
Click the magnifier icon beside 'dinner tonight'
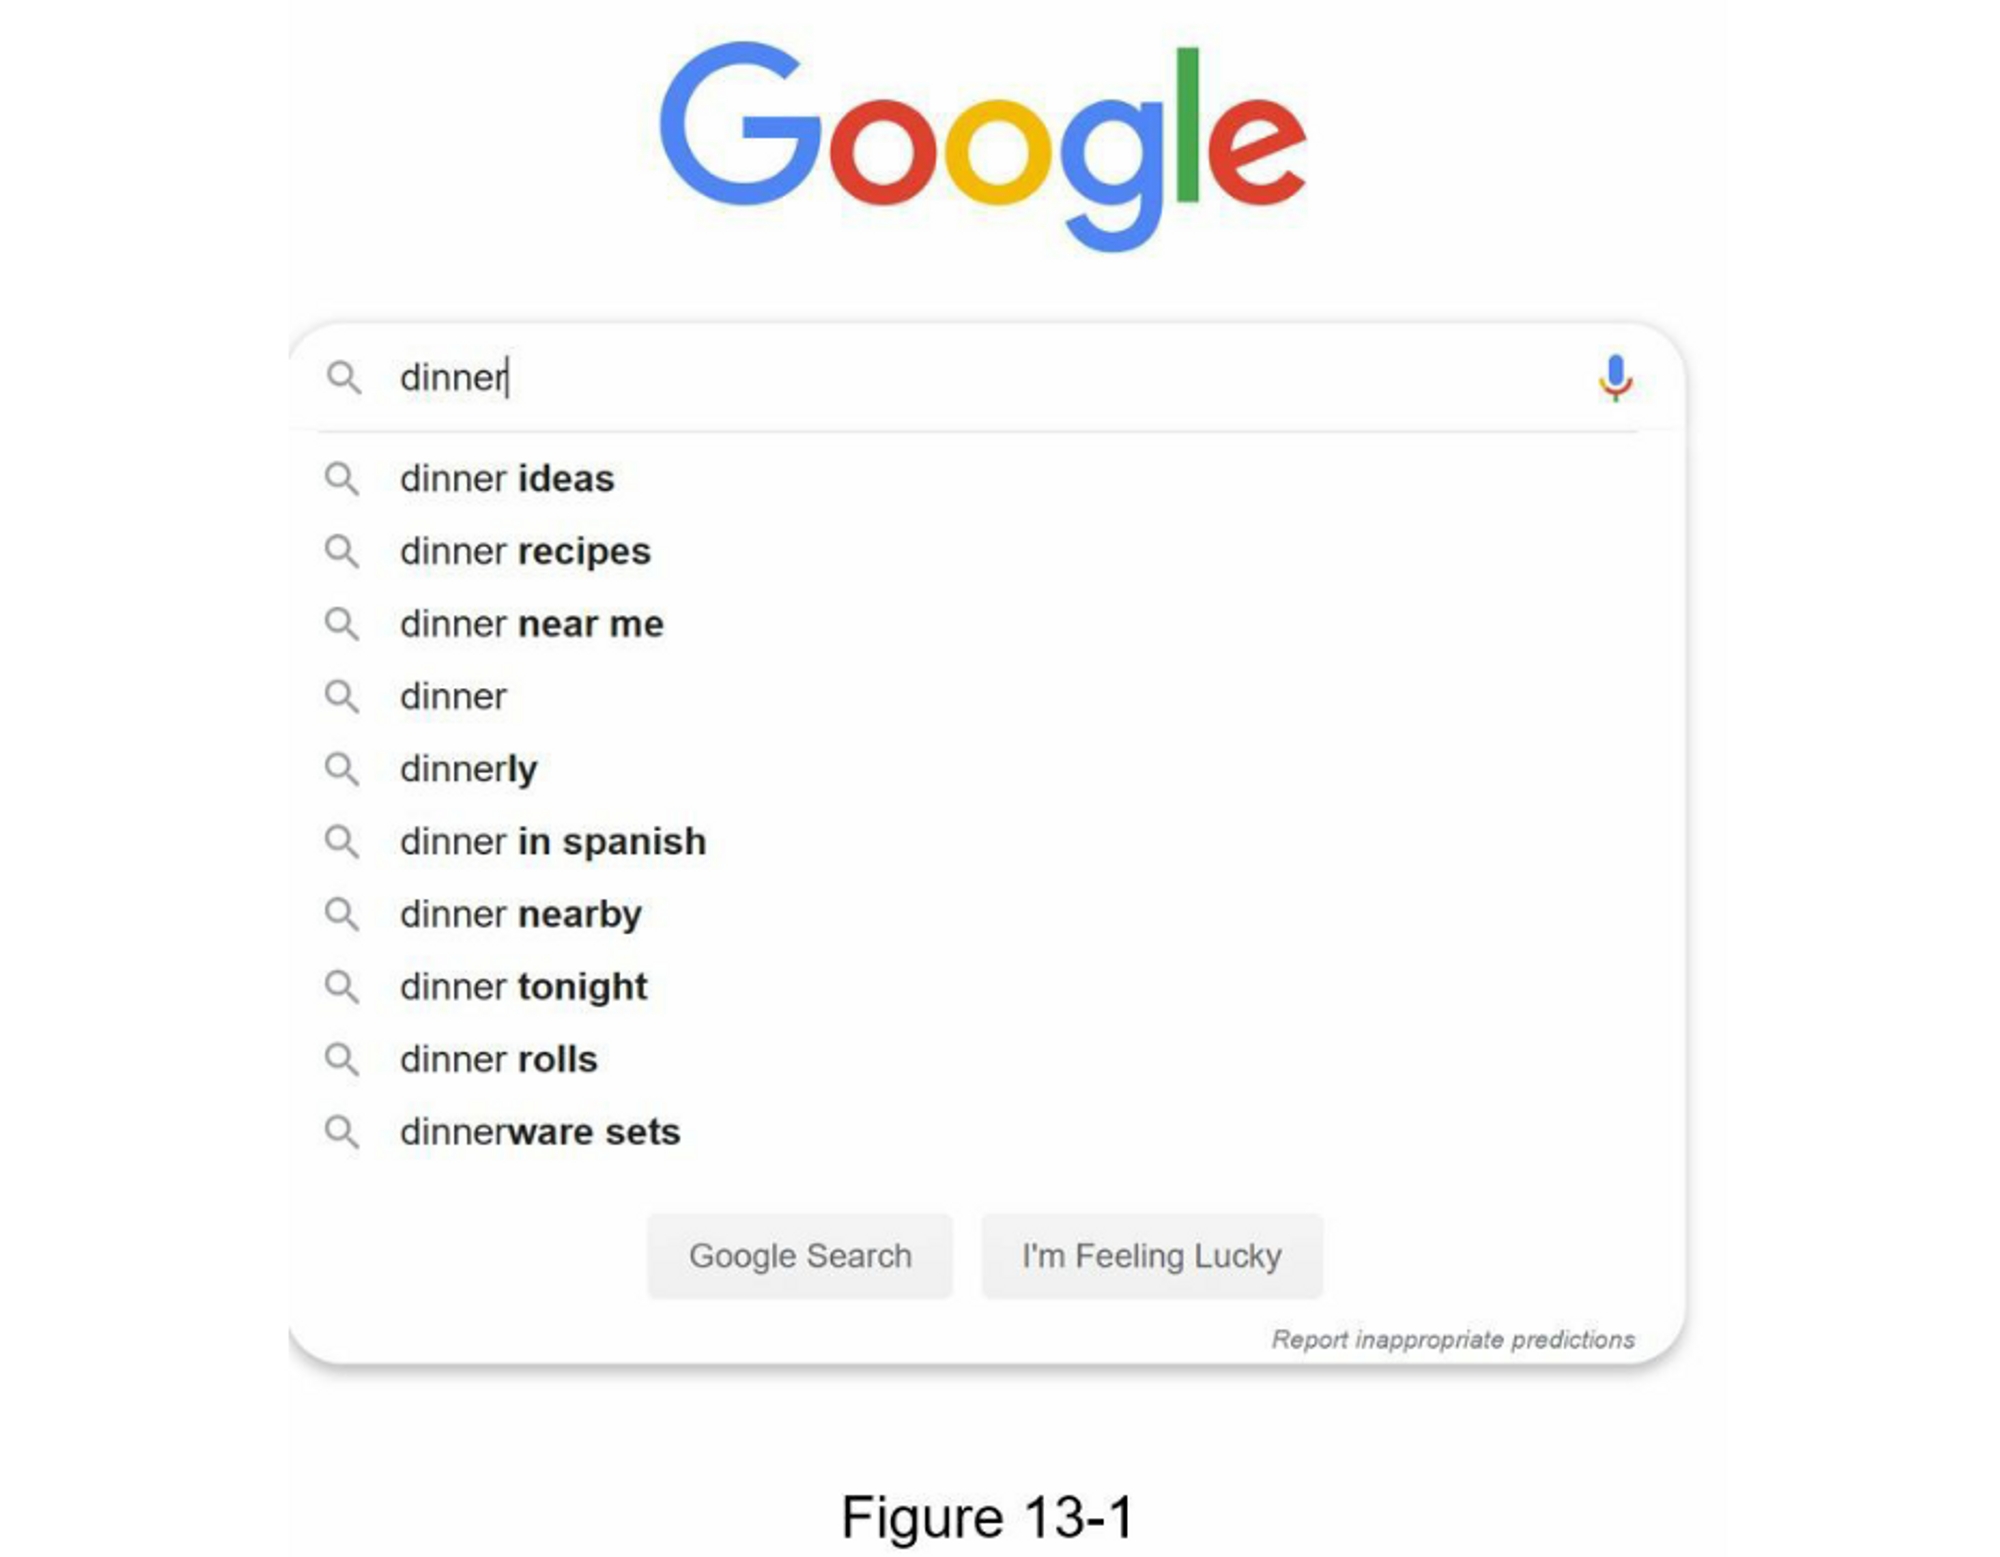pyautogui.click(x=341, y=987)
